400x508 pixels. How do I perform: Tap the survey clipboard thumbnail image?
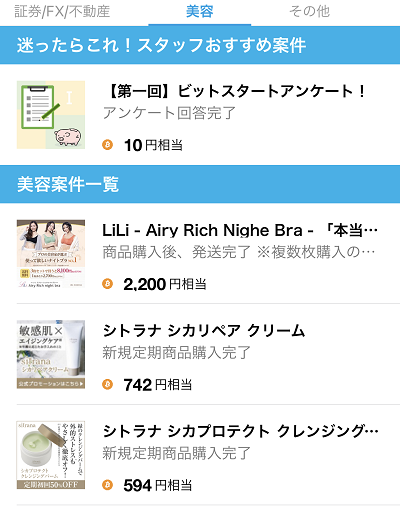(51, 115)
